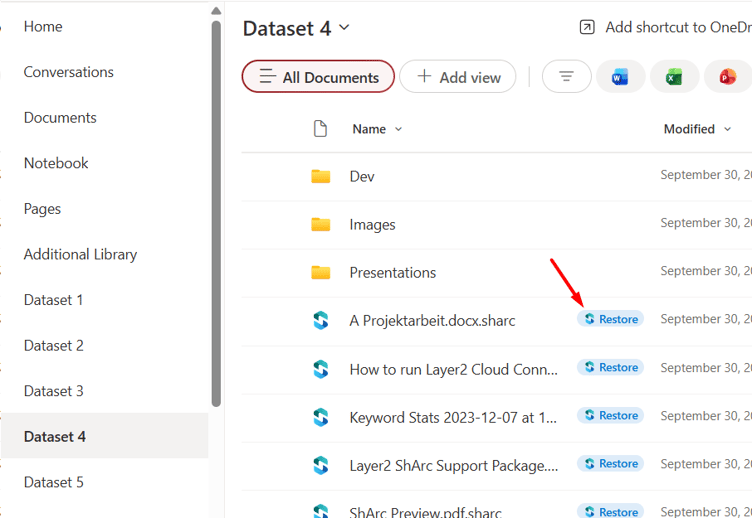Click the Dev folder icon
Image resolution: width=752 pixels, height=518 pixels.
point(321,176)
